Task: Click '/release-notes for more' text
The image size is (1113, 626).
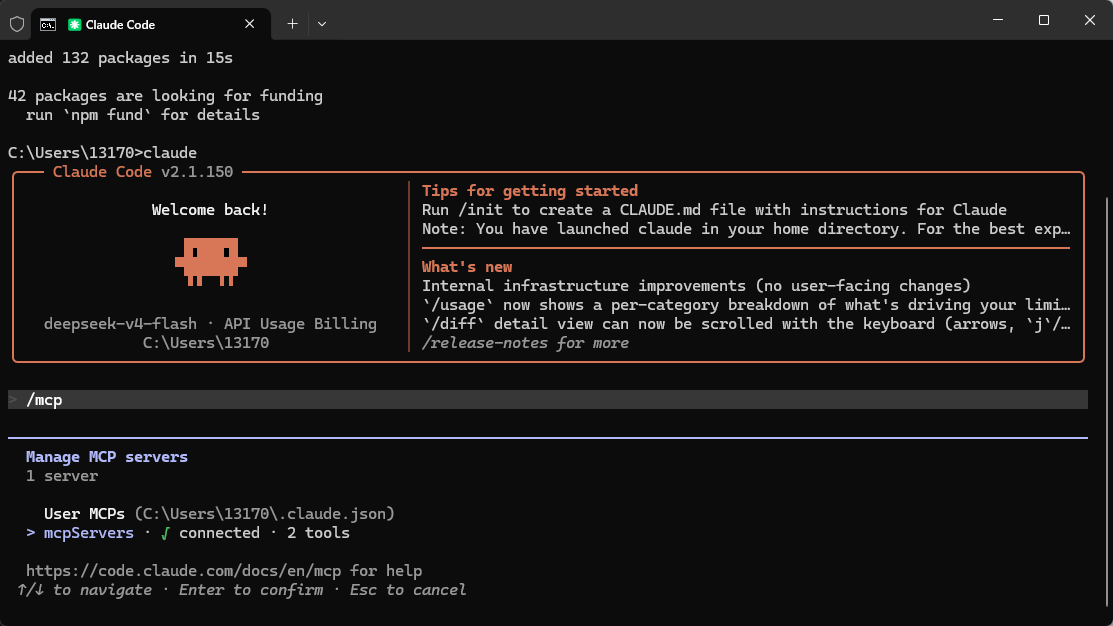Action: 525,343
